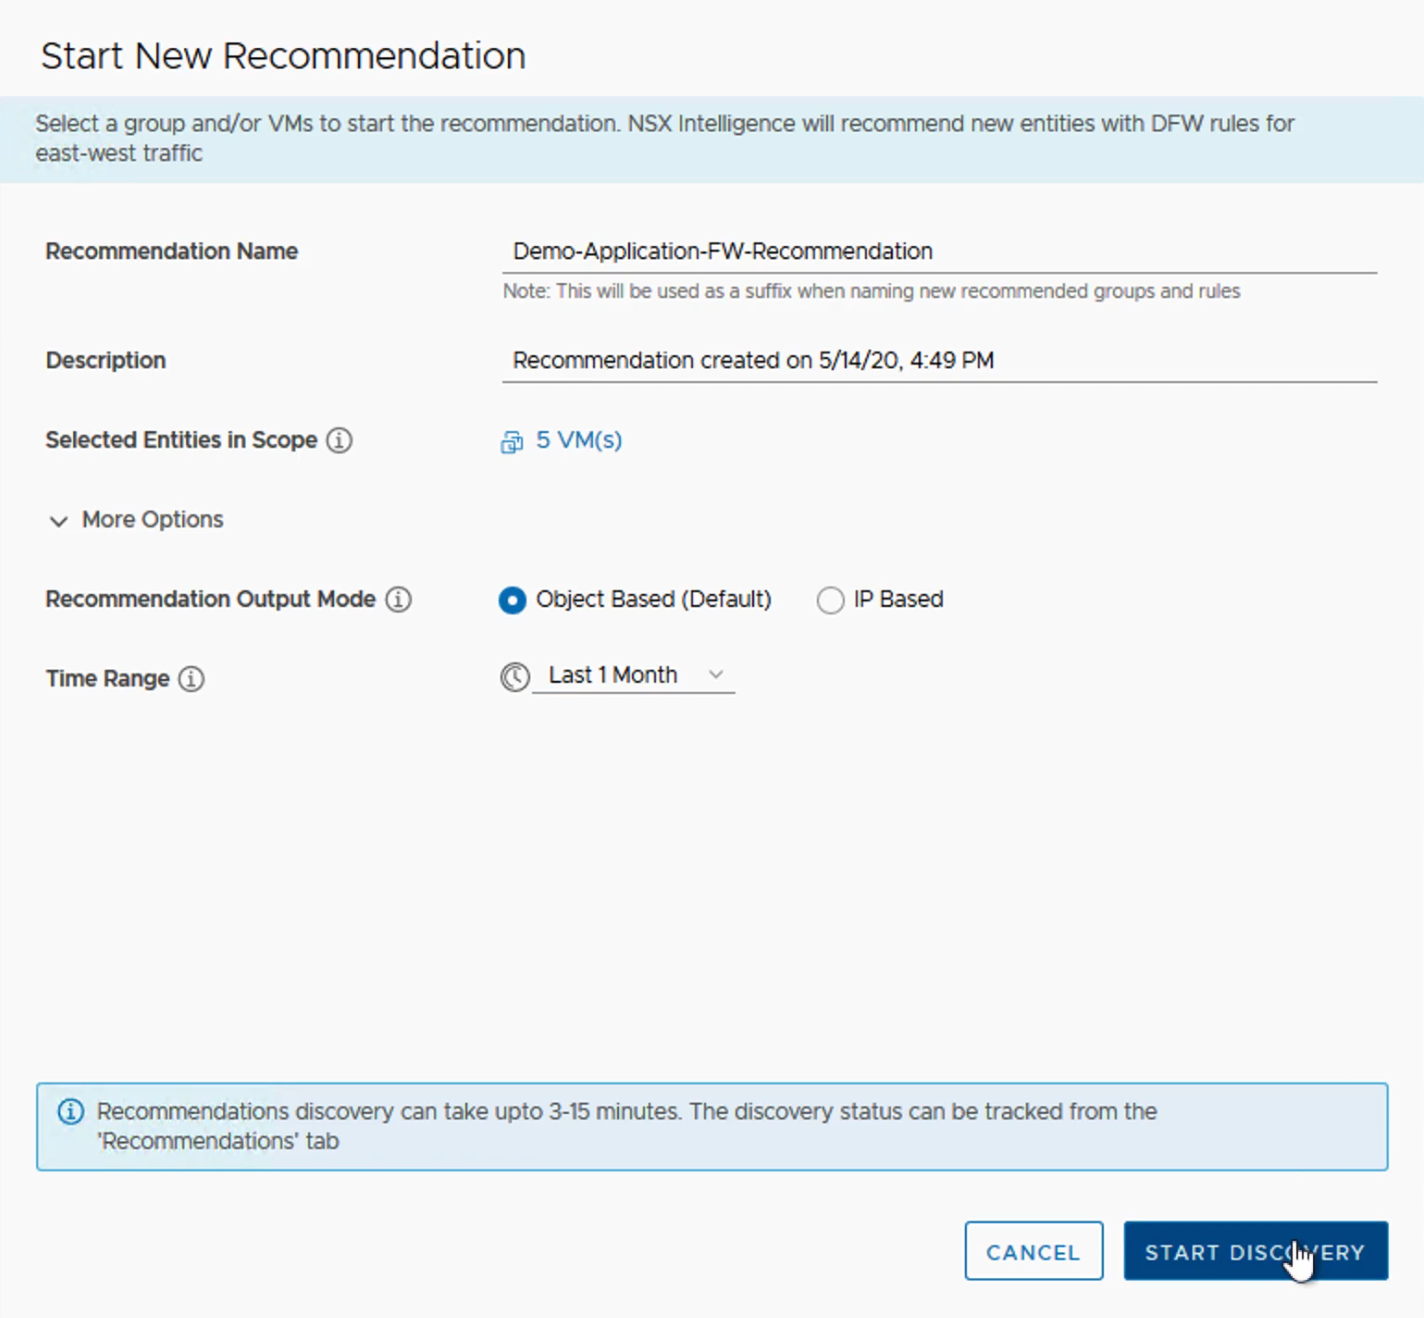
Task: Click the Recommendation Output Mode label
Action: (211, 599)
